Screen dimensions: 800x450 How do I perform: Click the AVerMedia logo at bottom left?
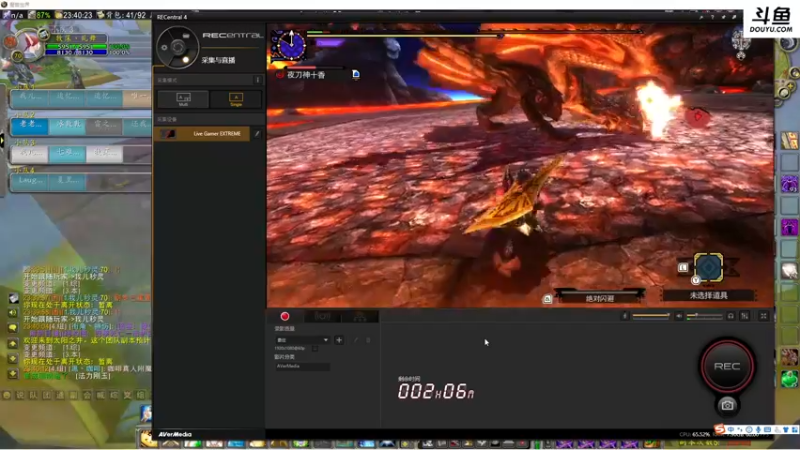pos(175,435)
